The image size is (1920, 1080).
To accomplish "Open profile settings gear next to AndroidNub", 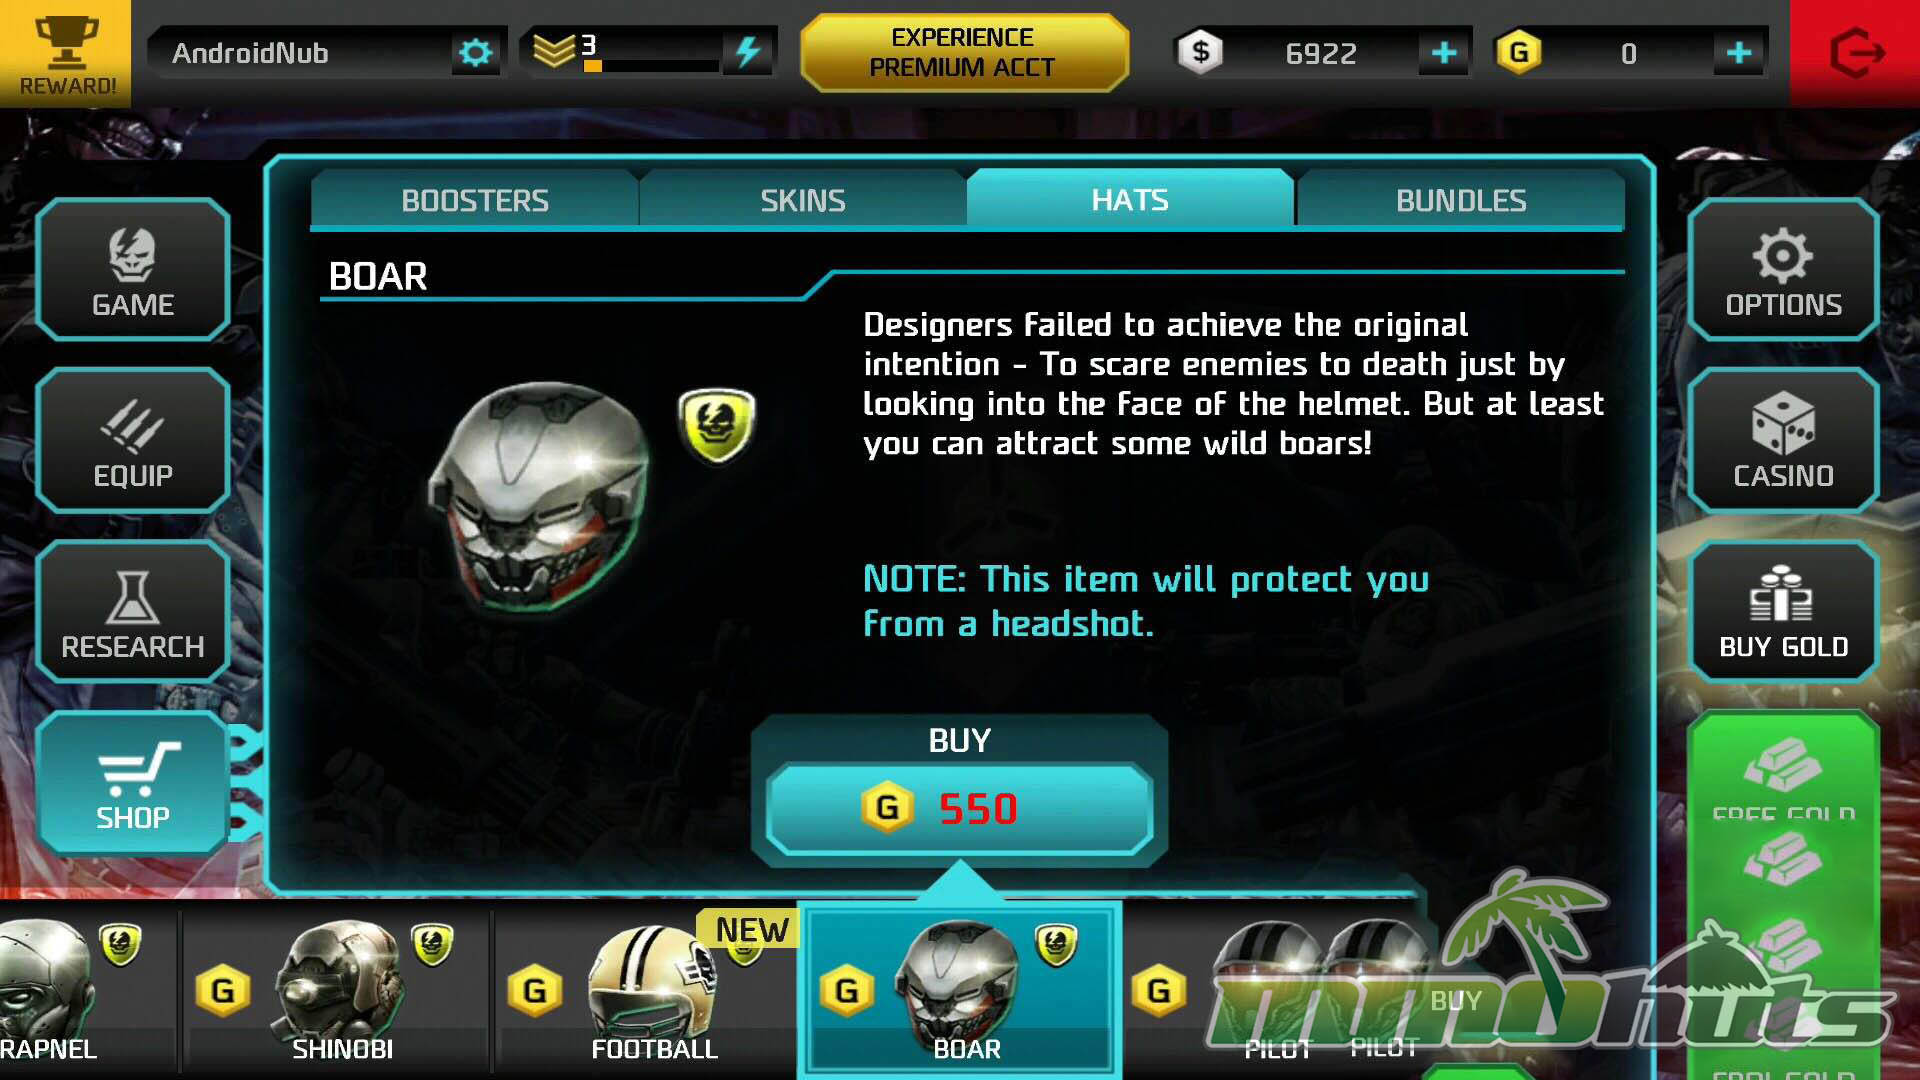I will coord(476,52).
